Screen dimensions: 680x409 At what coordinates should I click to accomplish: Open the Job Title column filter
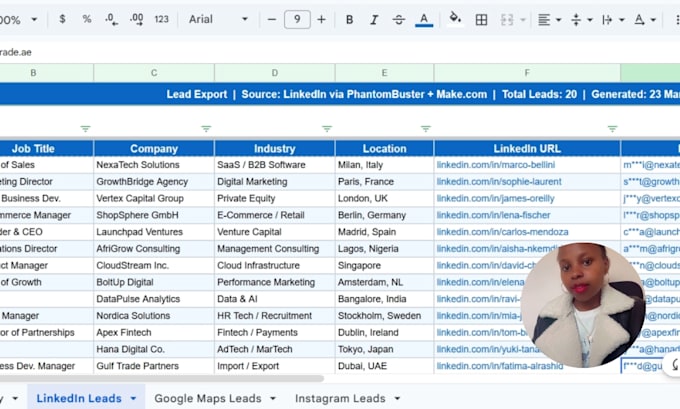click(x=85, y=129)
